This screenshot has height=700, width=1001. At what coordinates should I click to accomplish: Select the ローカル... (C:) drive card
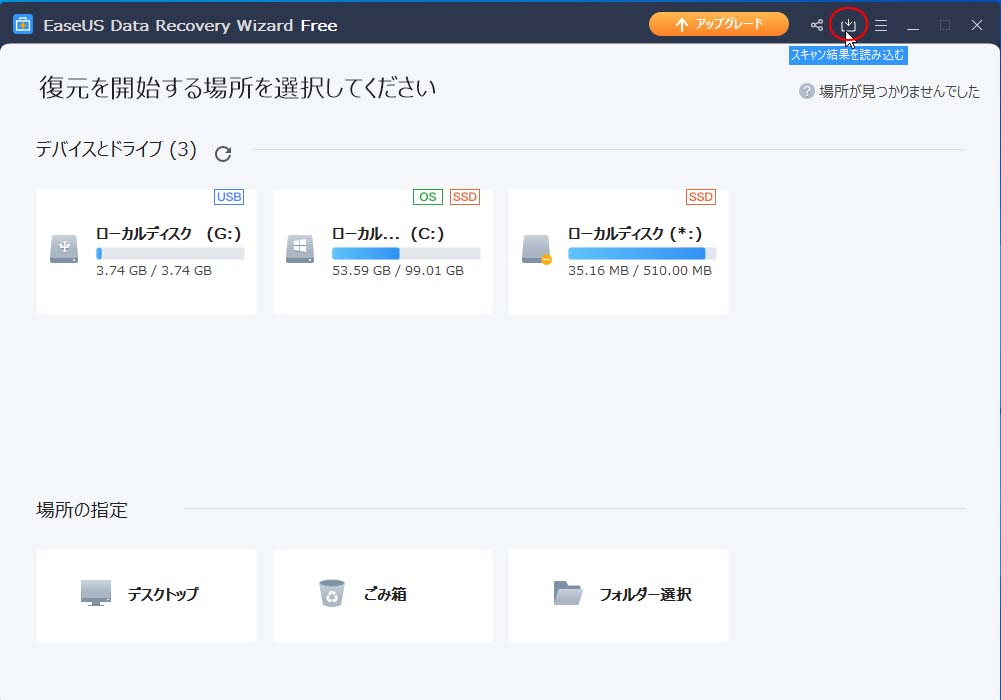click(382, 251)
